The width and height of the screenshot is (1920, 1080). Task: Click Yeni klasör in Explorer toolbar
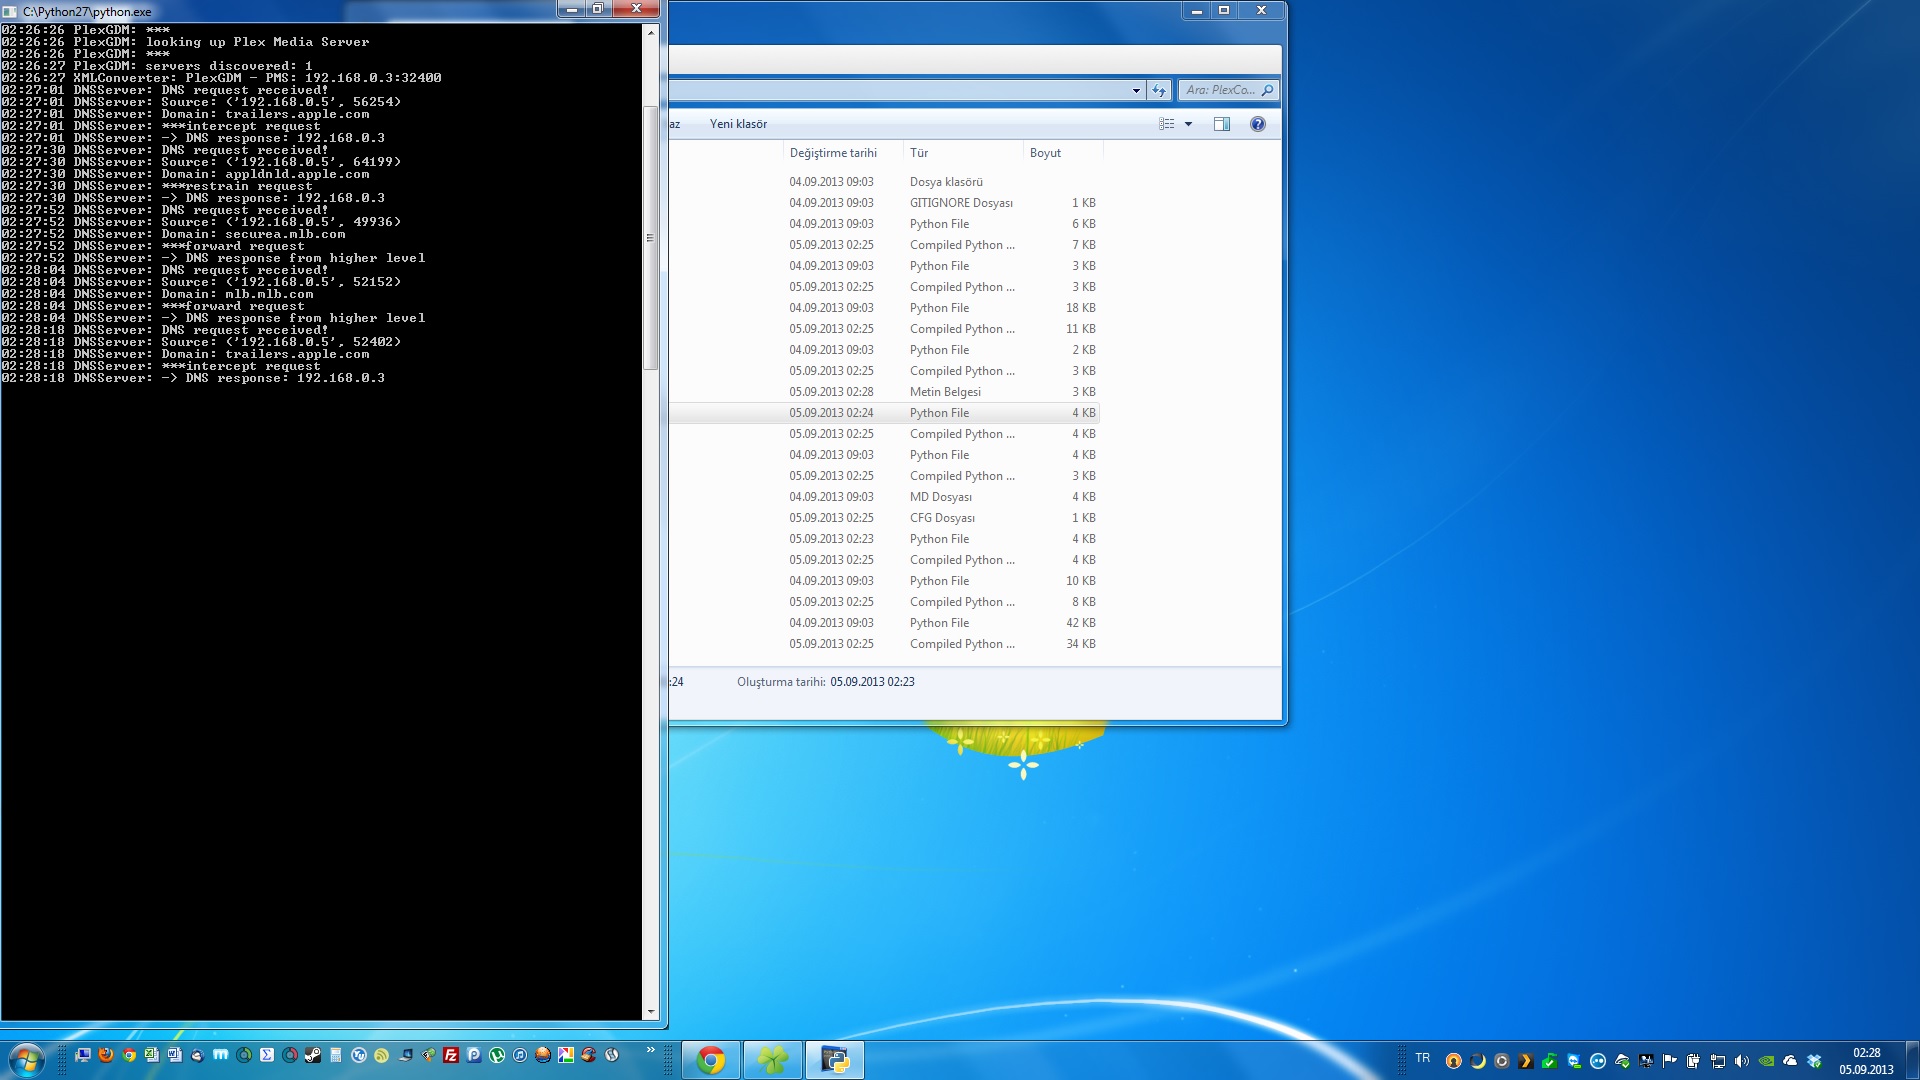738,124
